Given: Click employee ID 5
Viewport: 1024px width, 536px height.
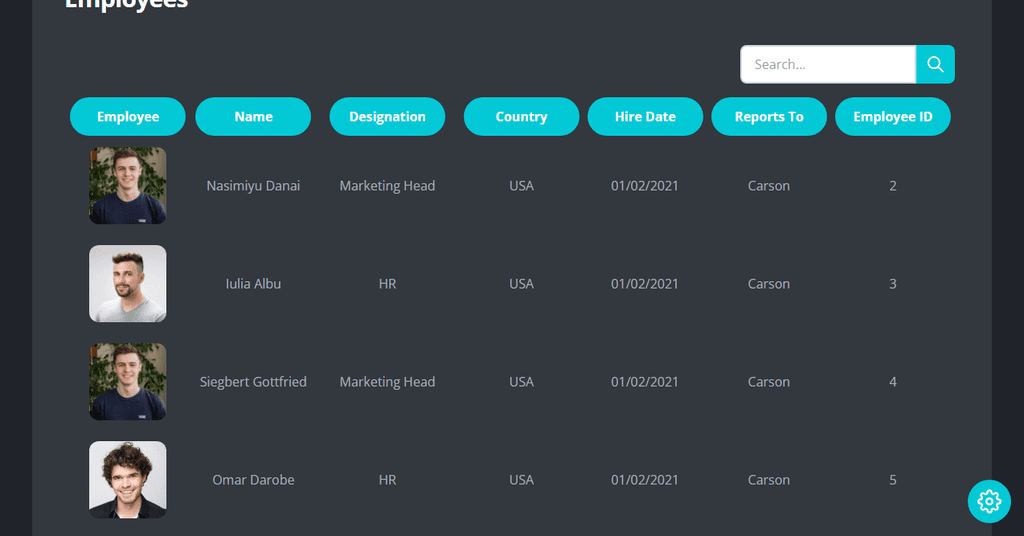Looking at the screenshot, I should click(893, 480).
